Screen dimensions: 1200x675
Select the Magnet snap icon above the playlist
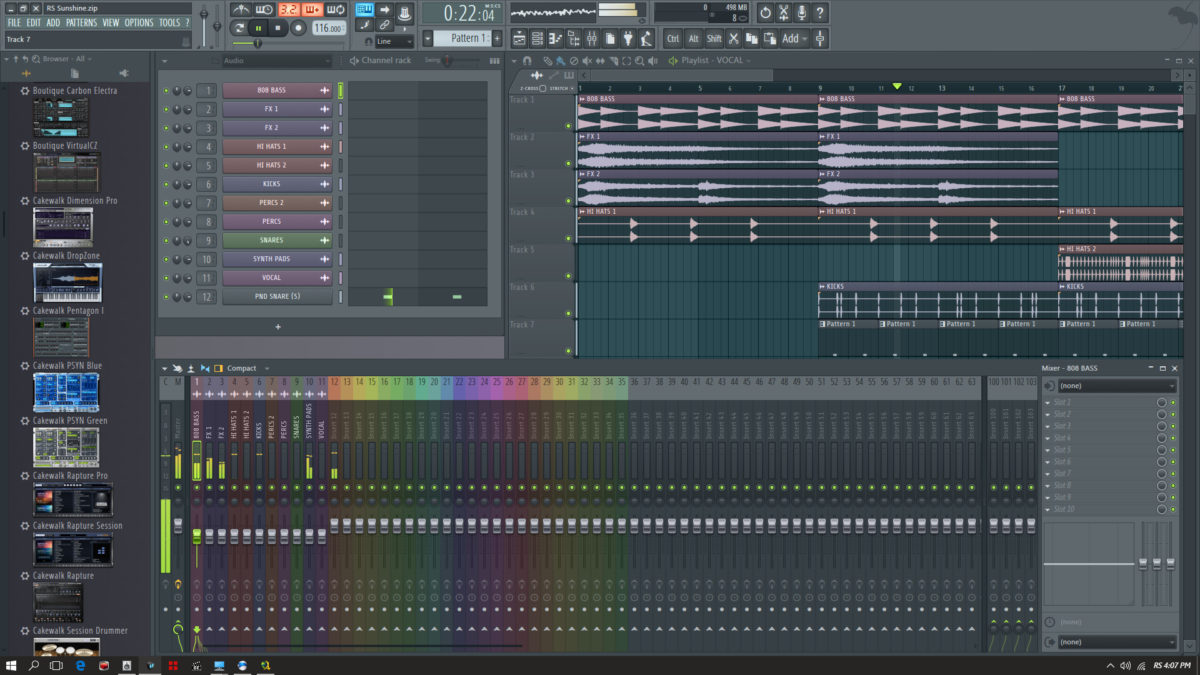[x=527, y=62]
